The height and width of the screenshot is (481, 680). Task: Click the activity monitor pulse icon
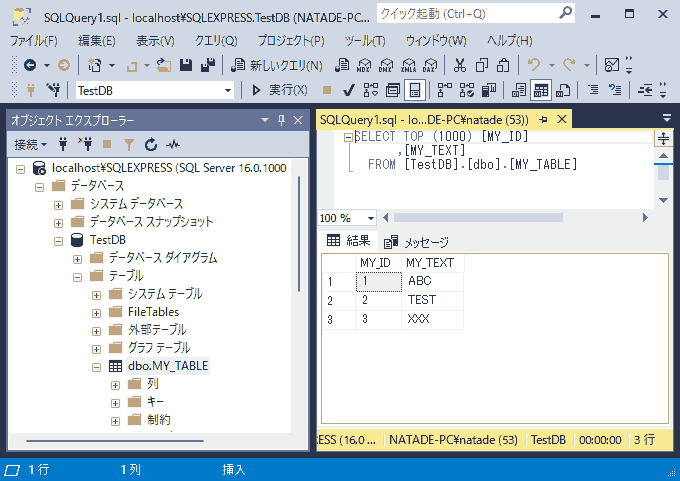tap(173, 144)
